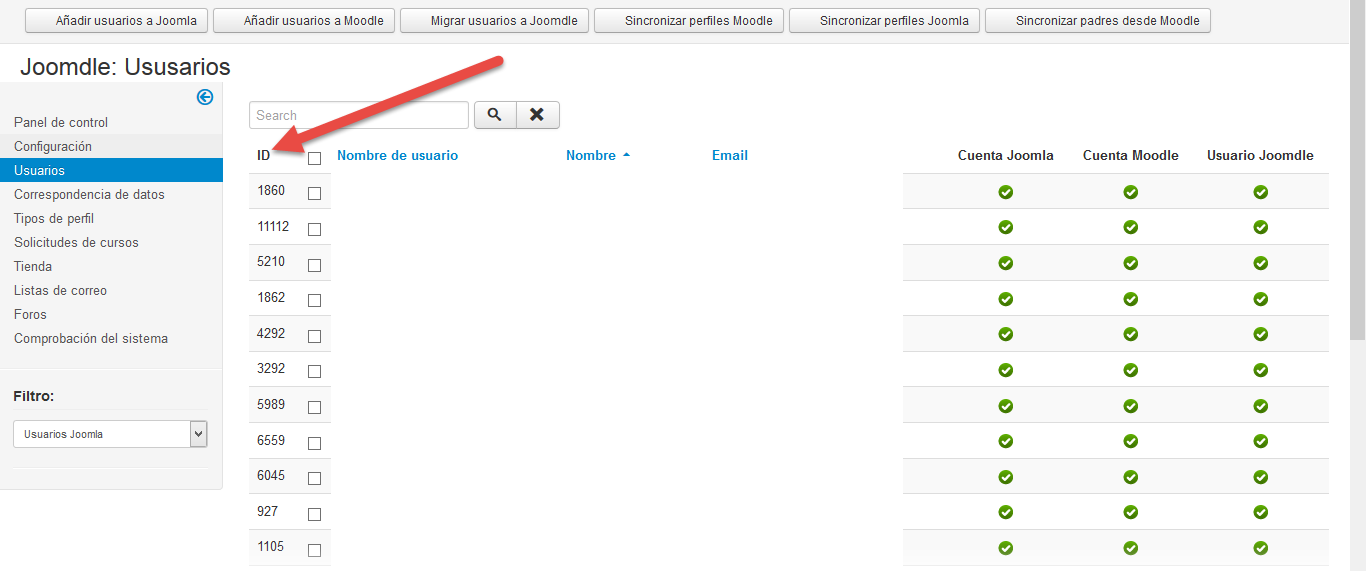Sort table by Nombre de usuario
The image size is (1366, 571).
click(x=397, y=156)
